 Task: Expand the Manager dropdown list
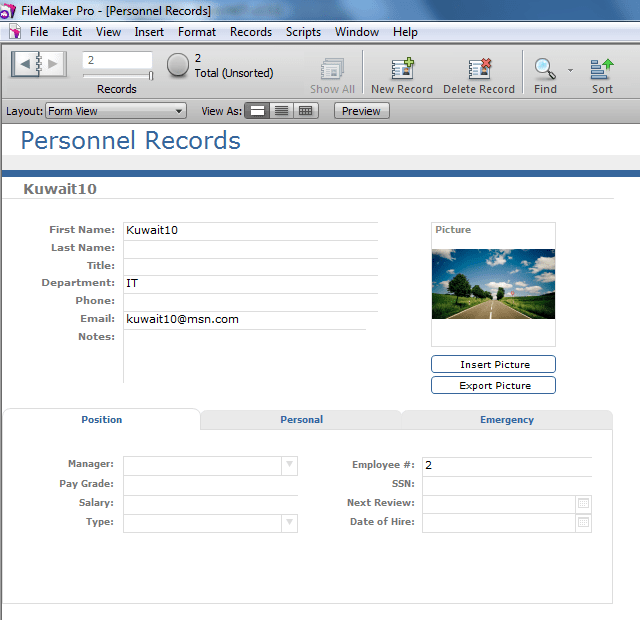[289, 465]
